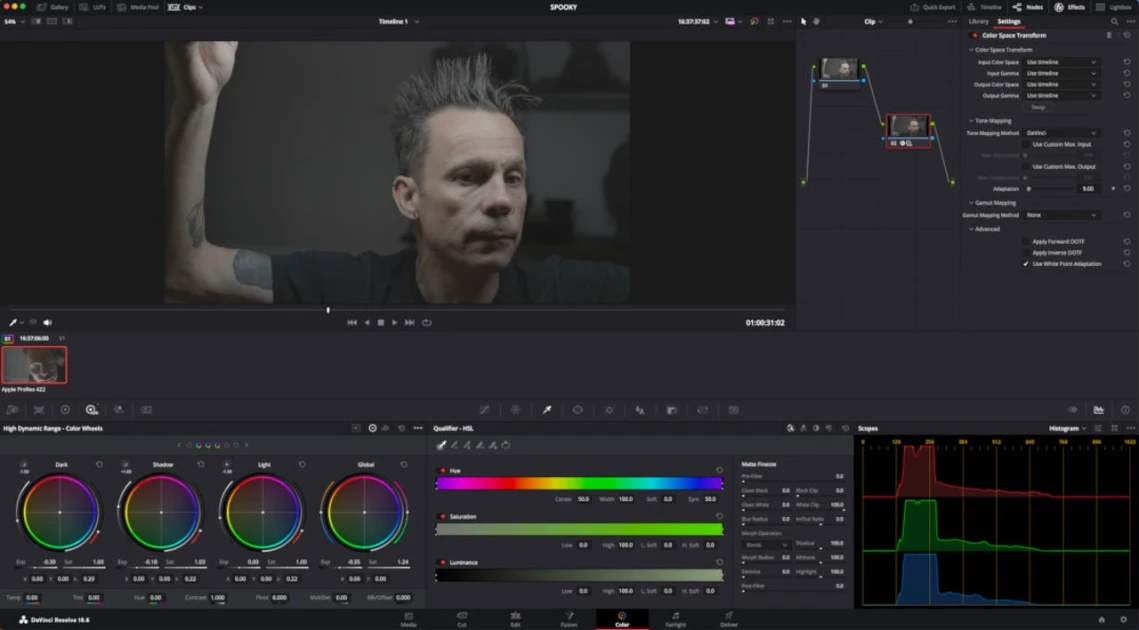This screenshot has width=1139, height=630.
Task: Toggle the Saturation qualifier enable dot
Action: 442,517
